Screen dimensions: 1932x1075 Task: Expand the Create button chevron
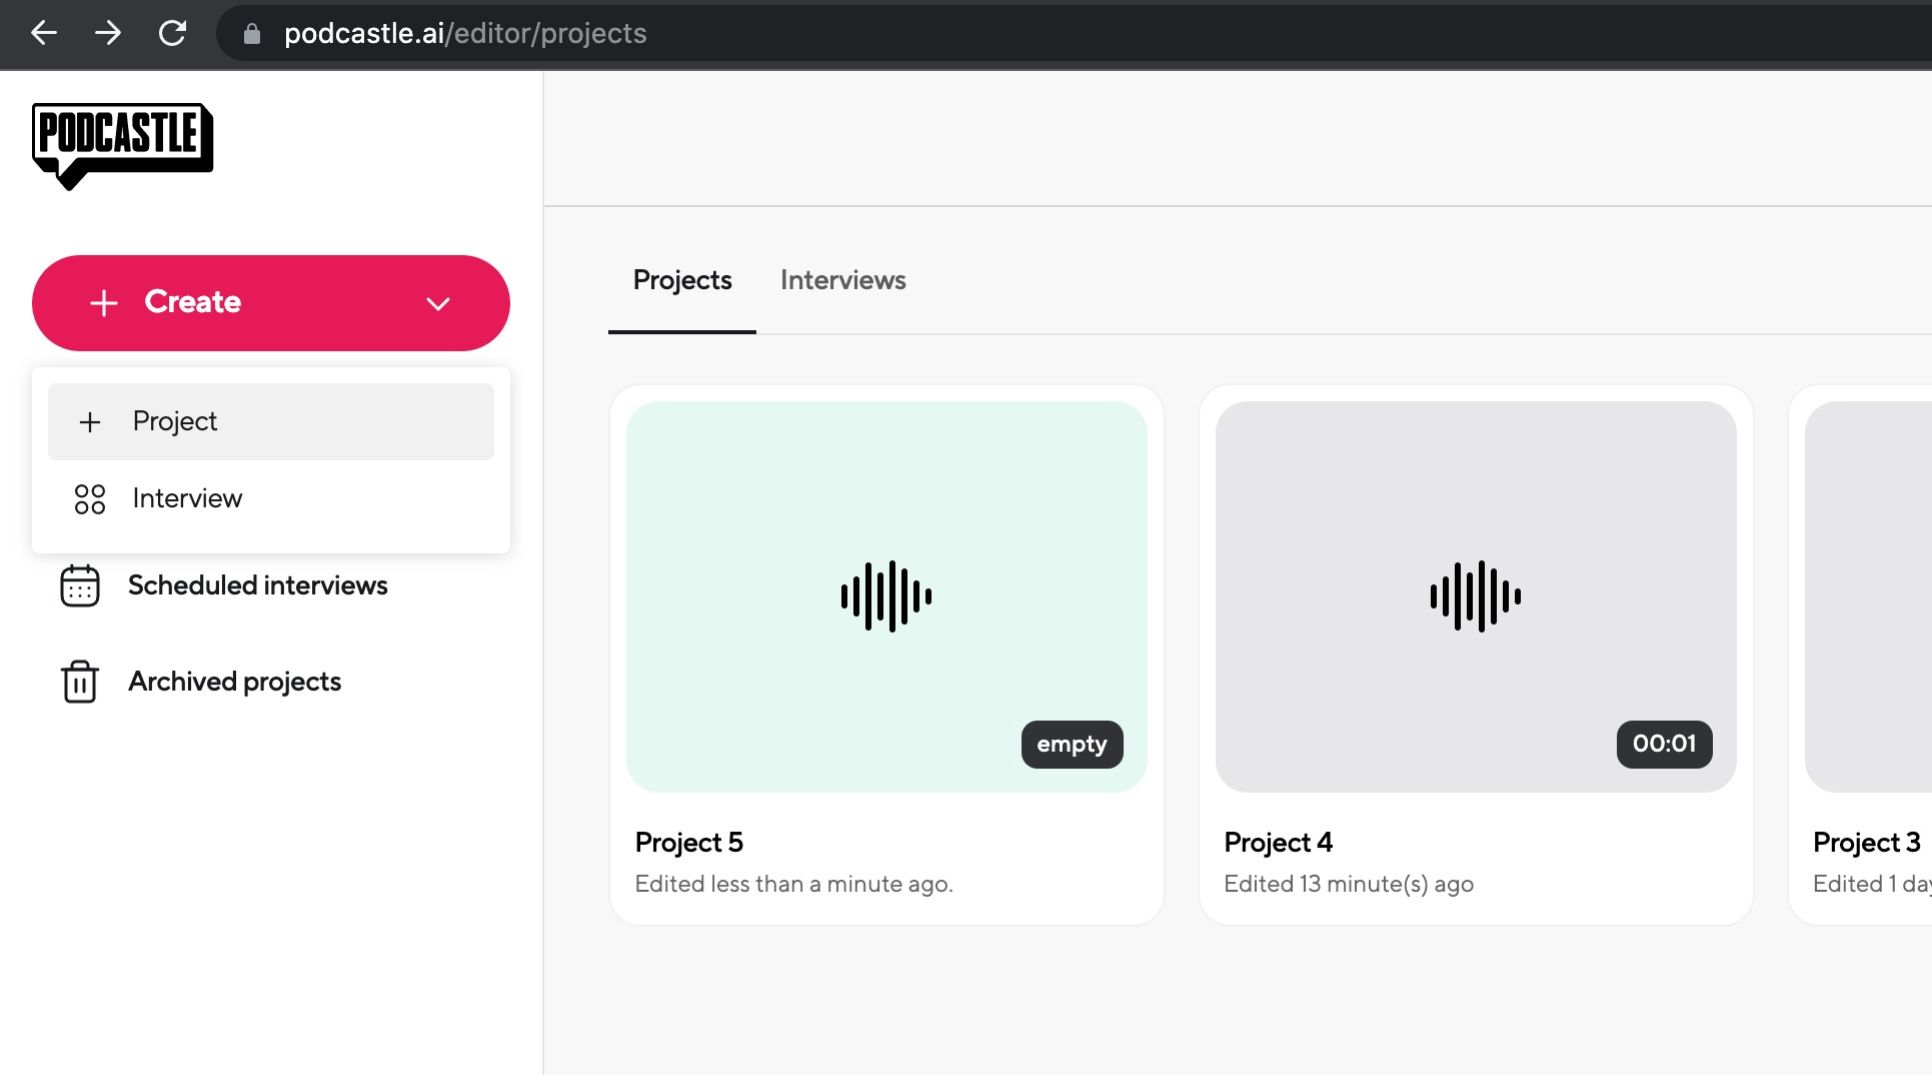coord(437,303)
